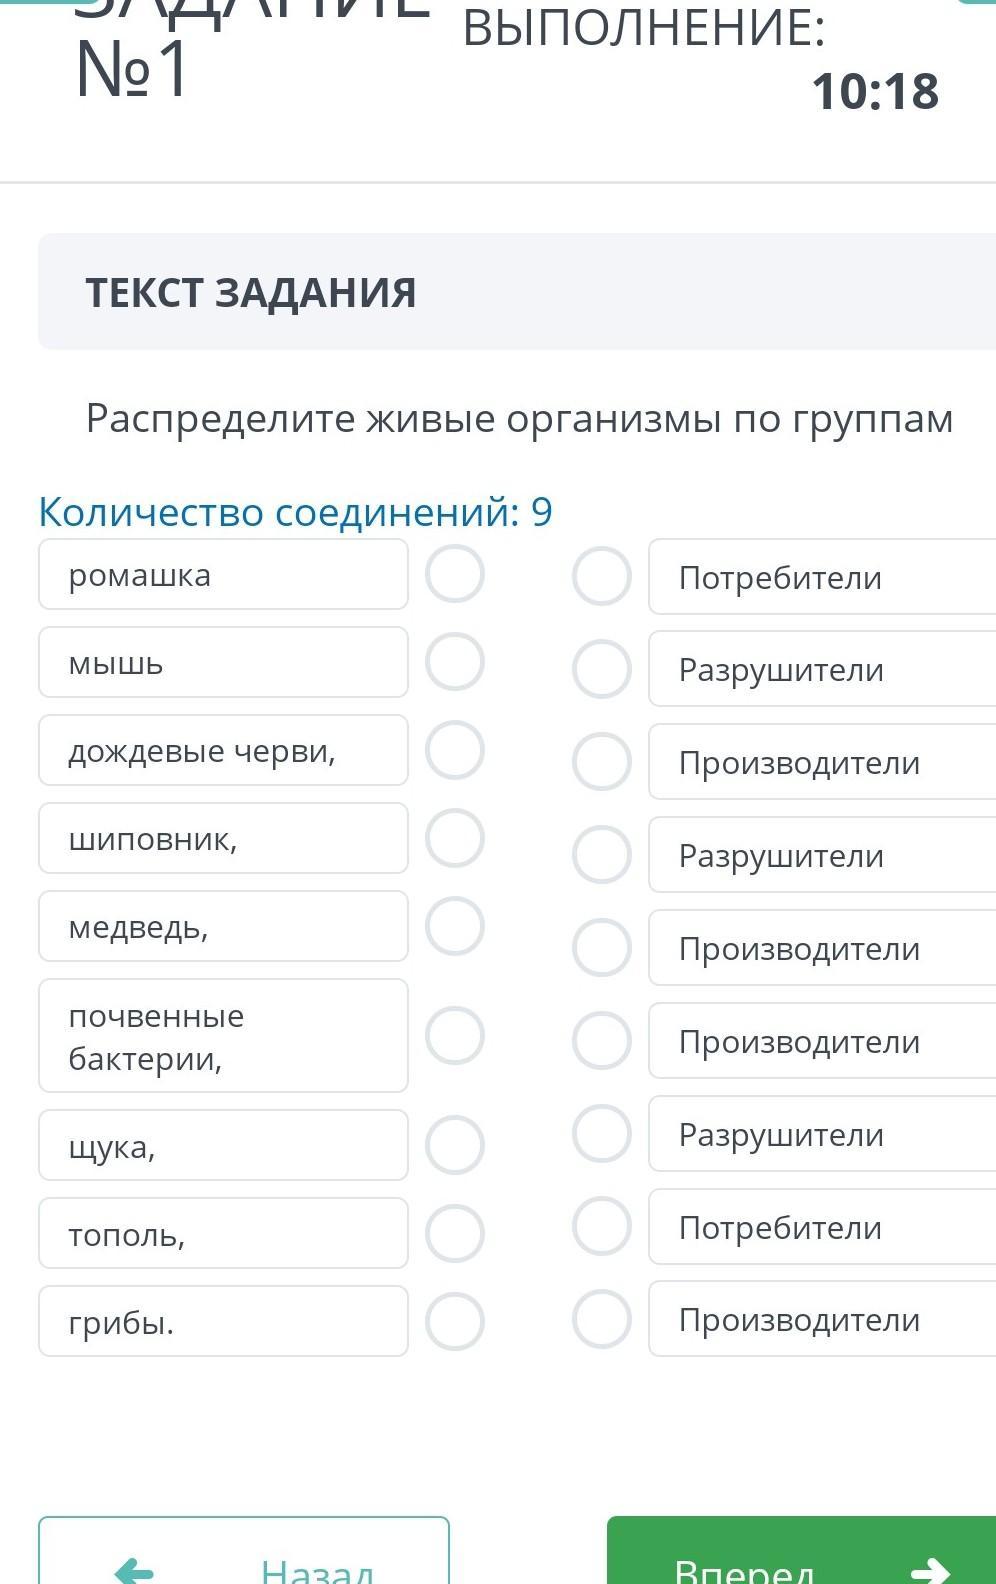Select the circle beside the first Потребители
Screen dimensions: 996x1584
click(602, 576)
